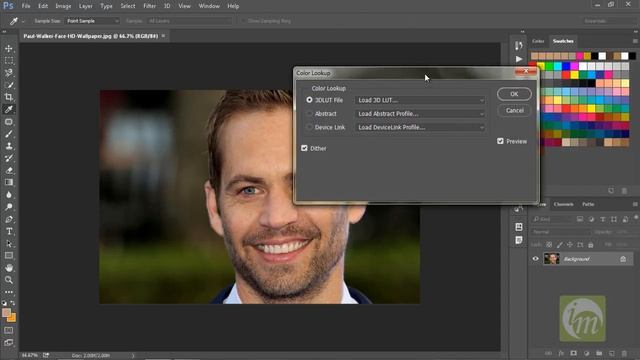
Task: Select the Blur tool
Action: pyautogui.click(x=9, y=195)
